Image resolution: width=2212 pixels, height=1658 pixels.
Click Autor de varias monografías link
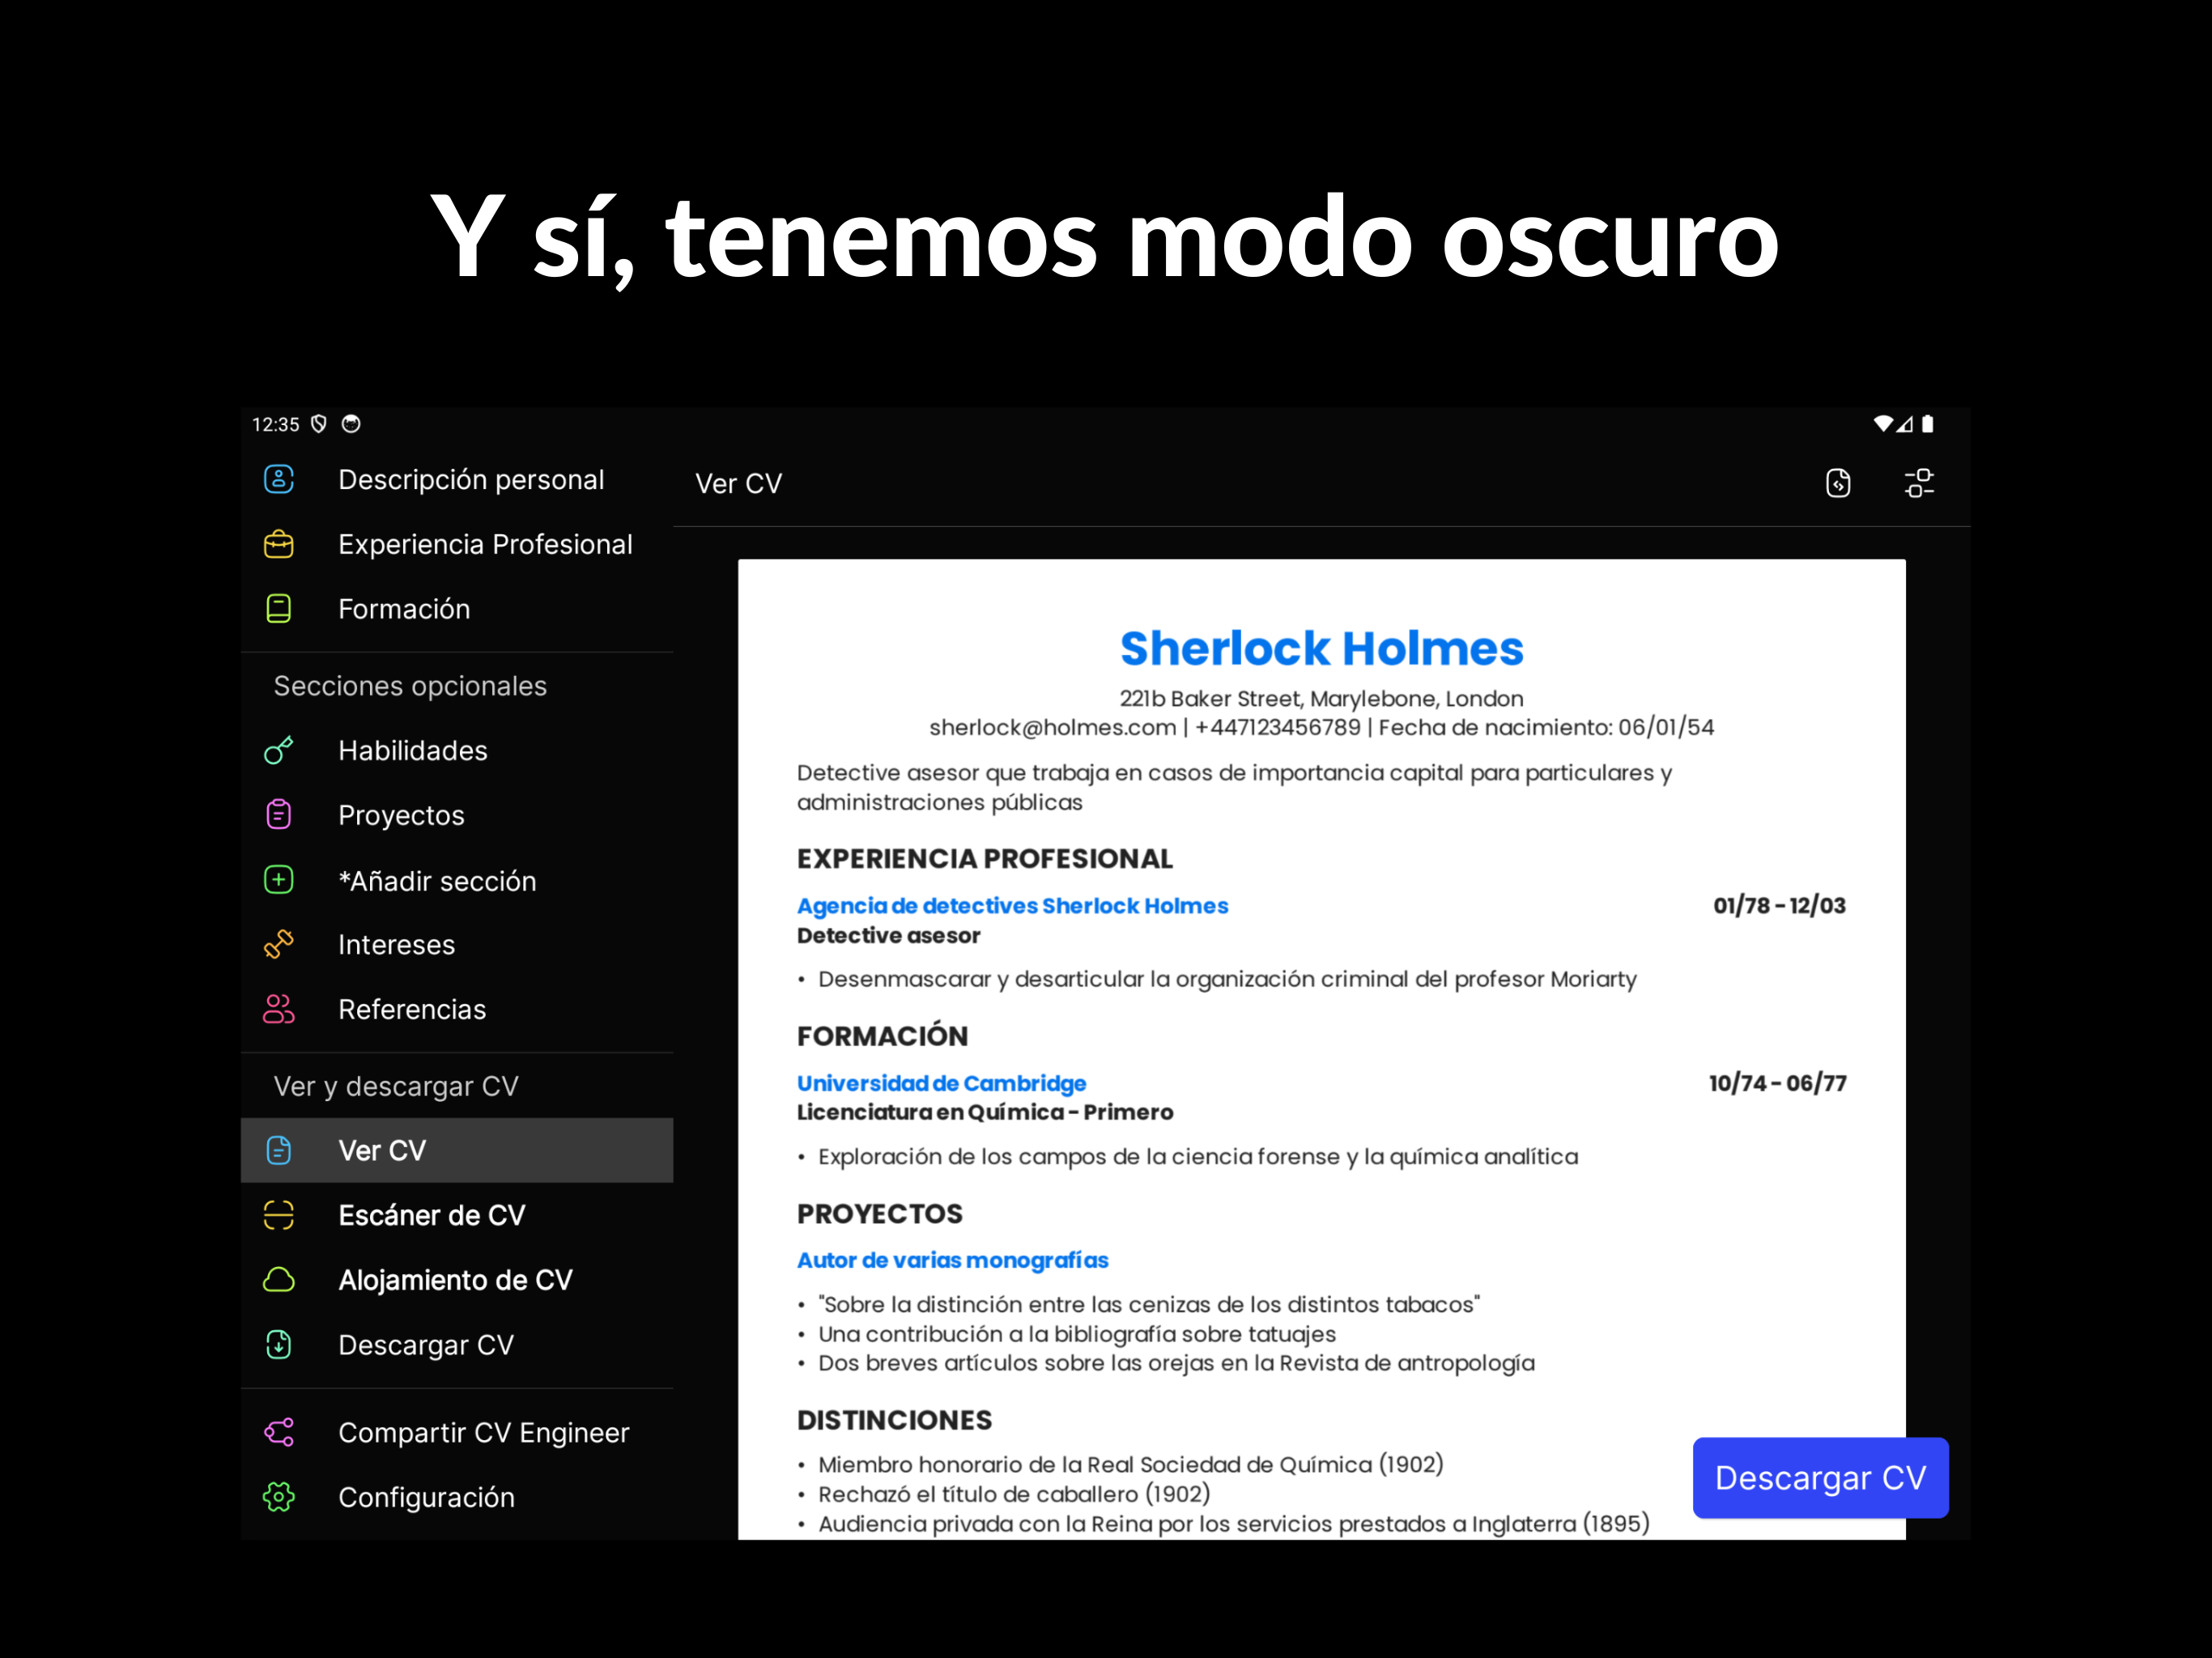(952, 1260)
